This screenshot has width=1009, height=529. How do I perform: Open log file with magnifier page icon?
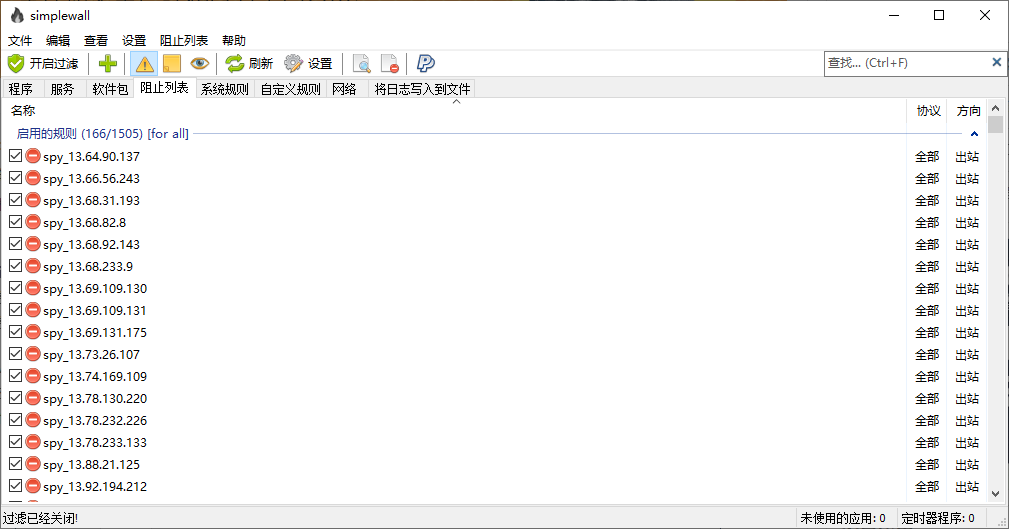pyautogui.click(x=362, y=63)
